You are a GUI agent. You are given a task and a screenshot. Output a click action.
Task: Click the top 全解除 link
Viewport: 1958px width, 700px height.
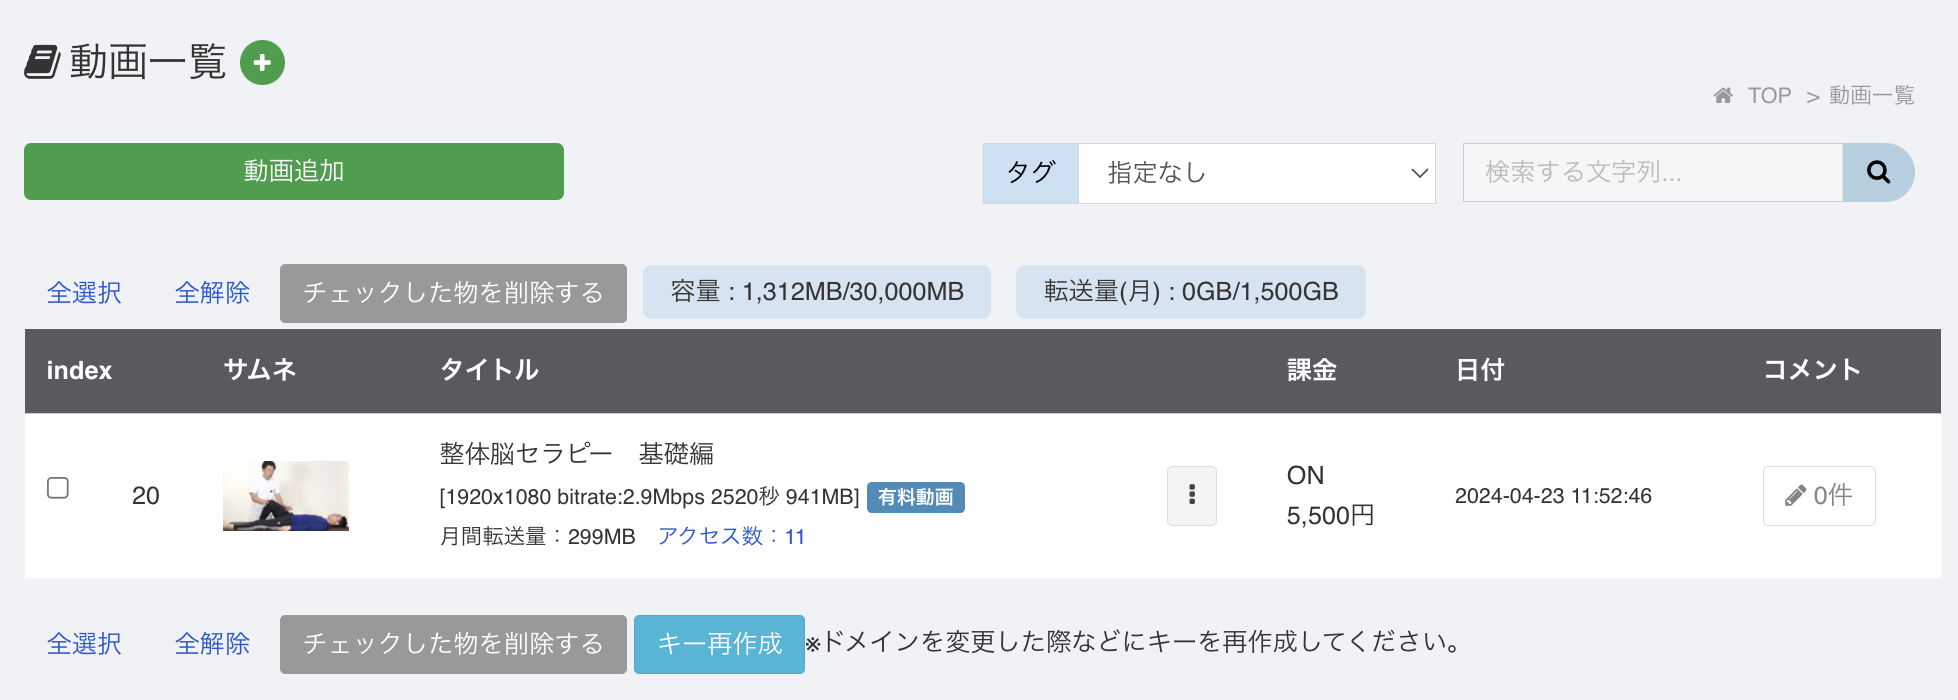(x=212, y=293)
